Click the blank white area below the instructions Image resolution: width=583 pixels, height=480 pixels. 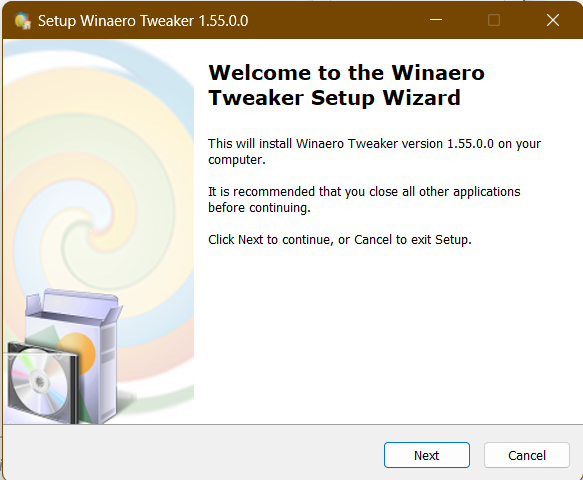coord(387,335)
